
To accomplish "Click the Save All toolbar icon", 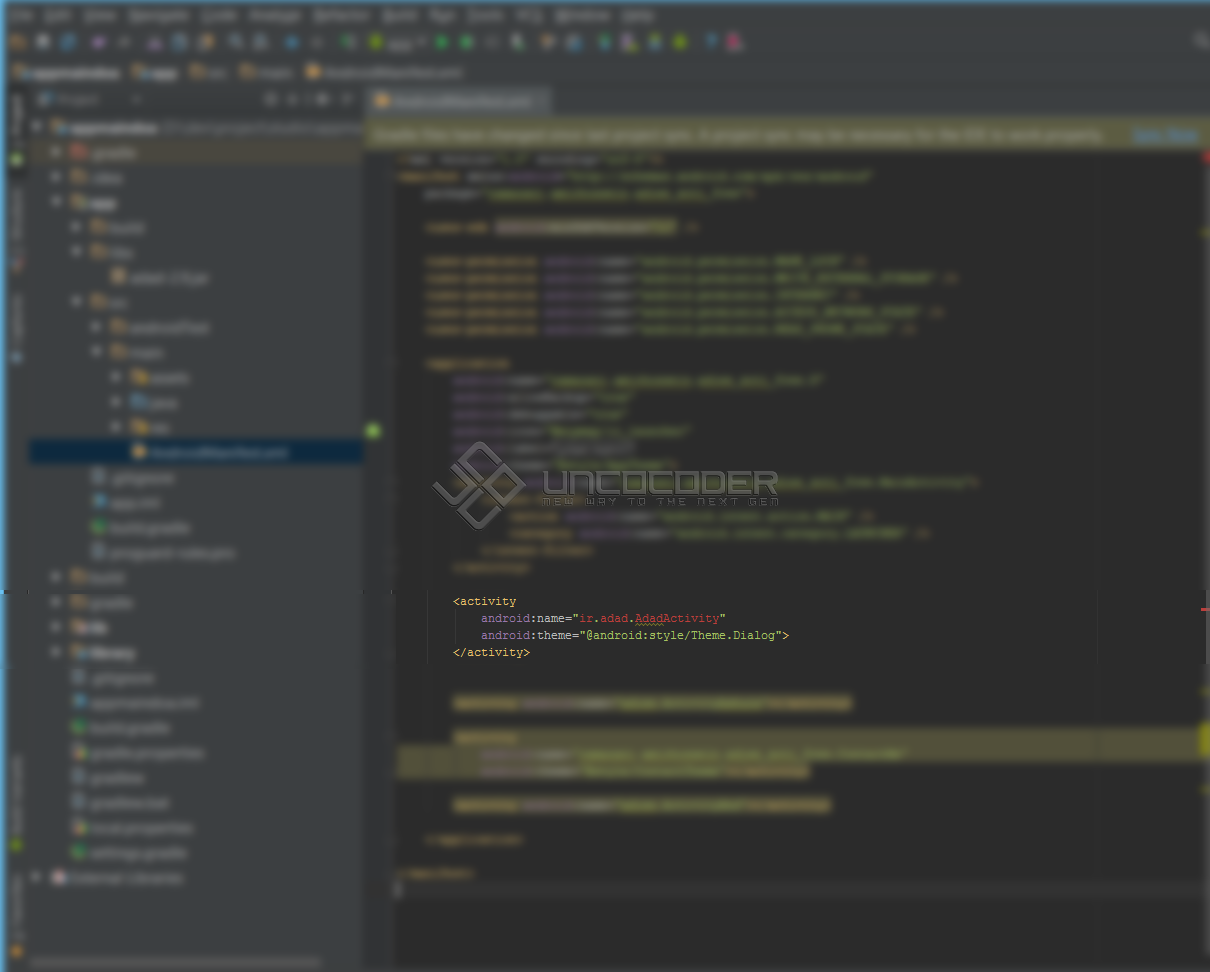I will pos(43,42).
